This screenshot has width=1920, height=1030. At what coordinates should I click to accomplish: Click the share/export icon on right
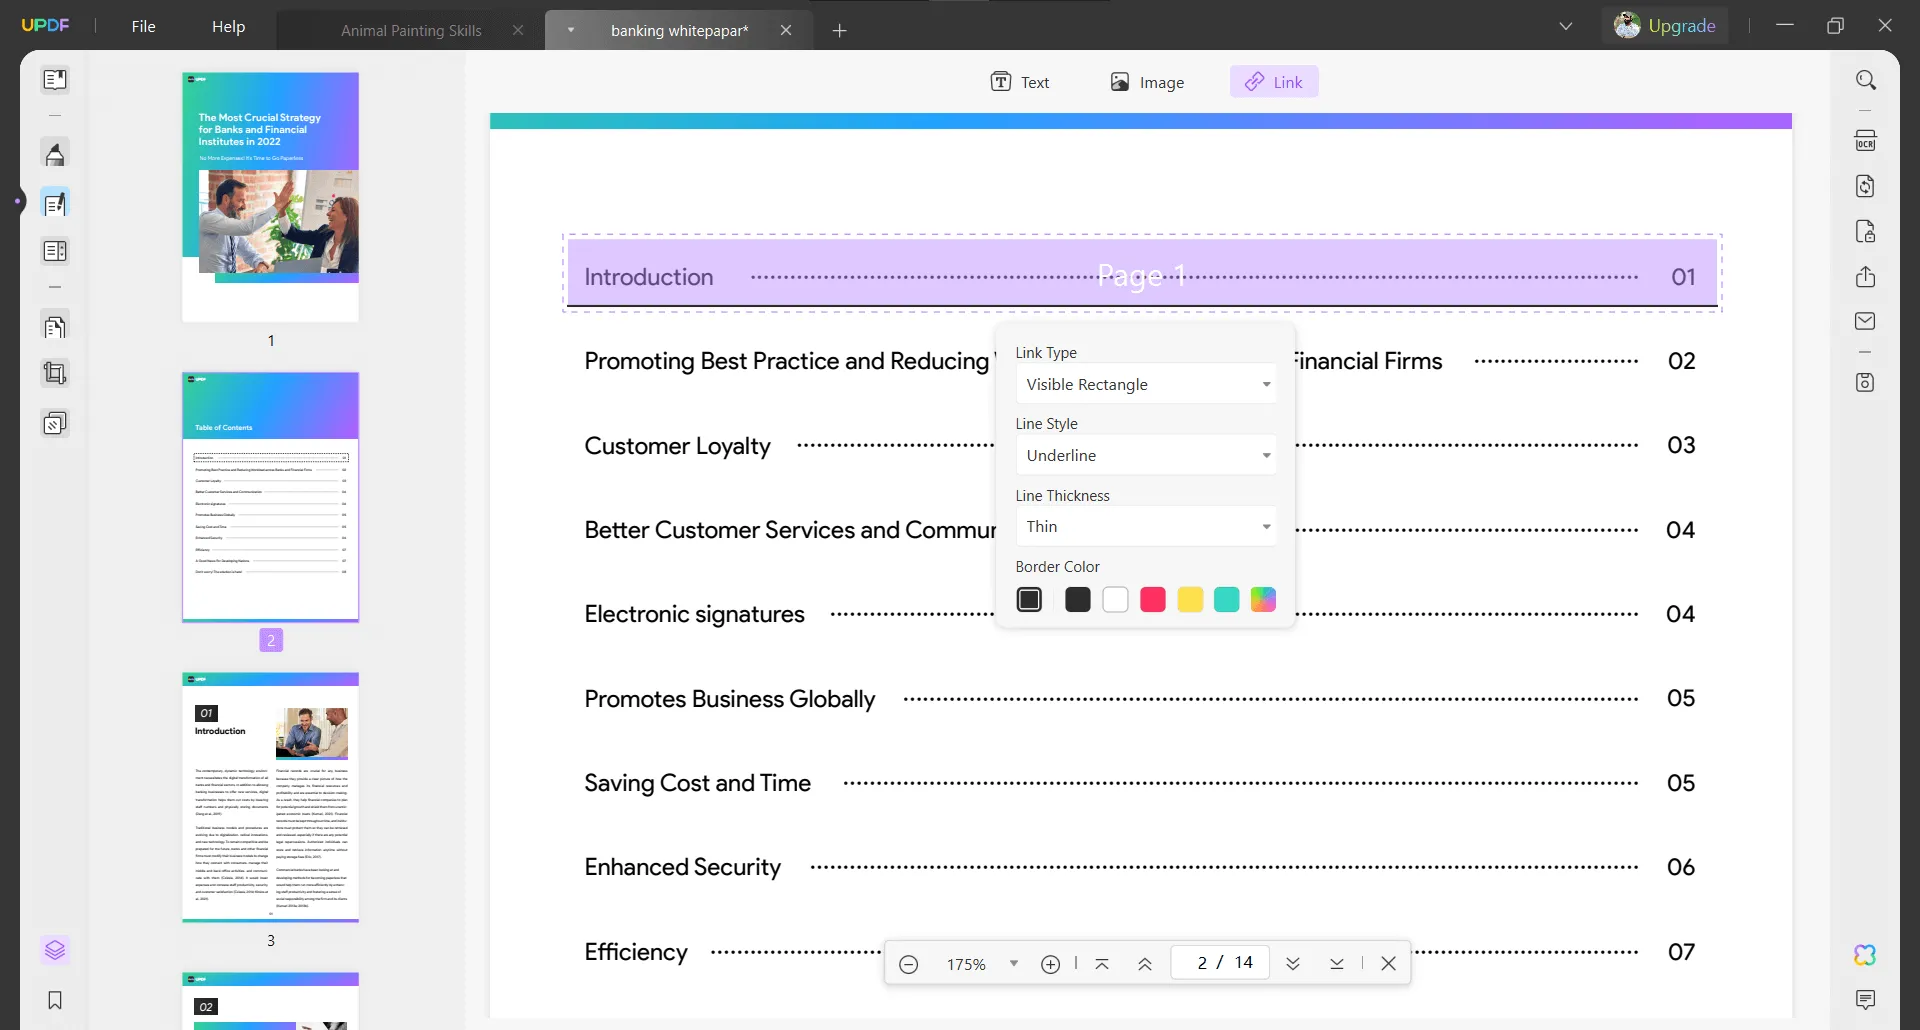click(x=1865, y=277)
